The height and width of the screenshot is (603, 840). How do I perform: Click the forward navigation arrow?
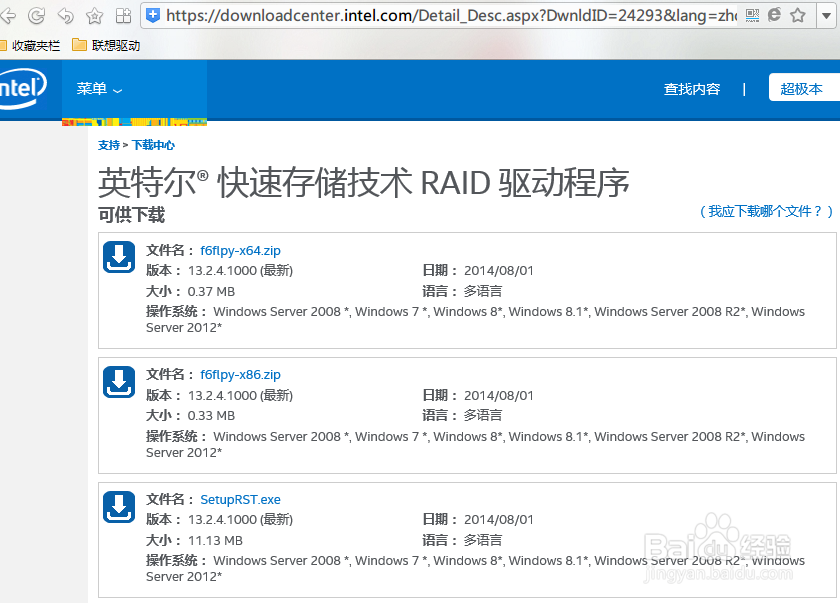point(65,14)
